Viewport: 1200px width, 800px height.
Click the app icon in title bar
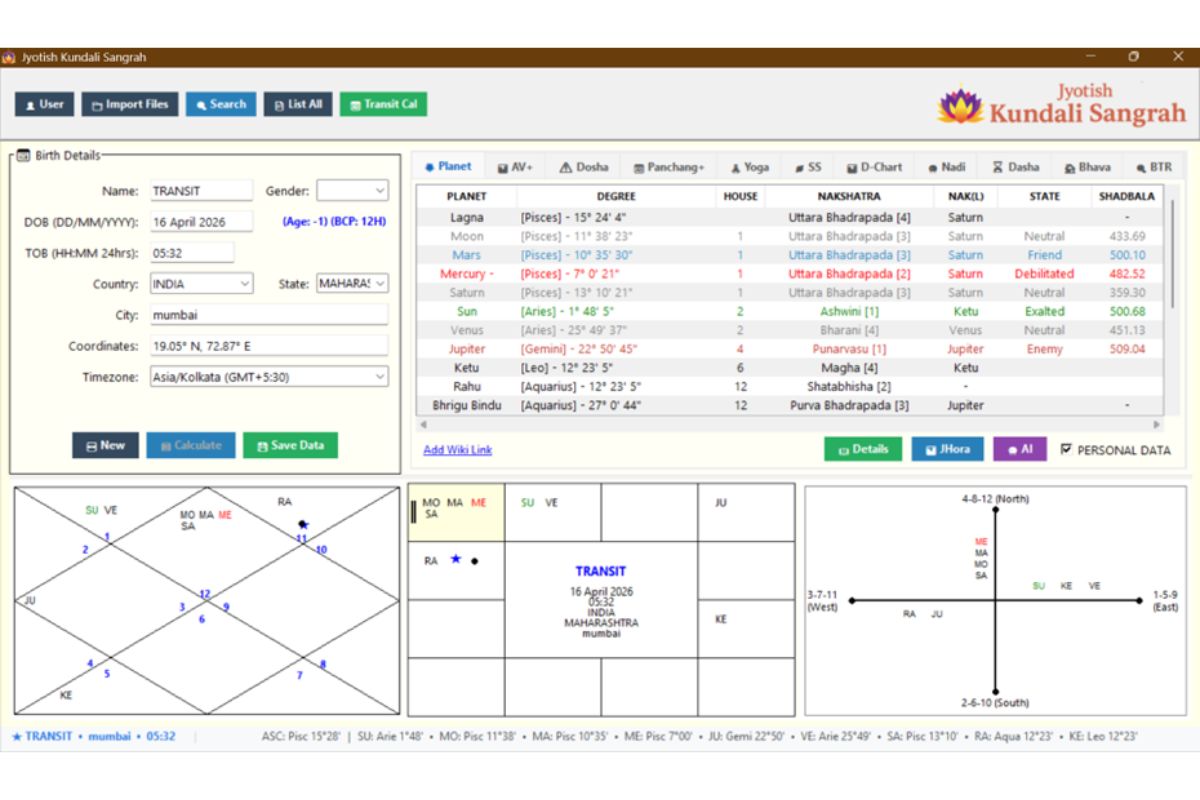(x=9, y=57)
